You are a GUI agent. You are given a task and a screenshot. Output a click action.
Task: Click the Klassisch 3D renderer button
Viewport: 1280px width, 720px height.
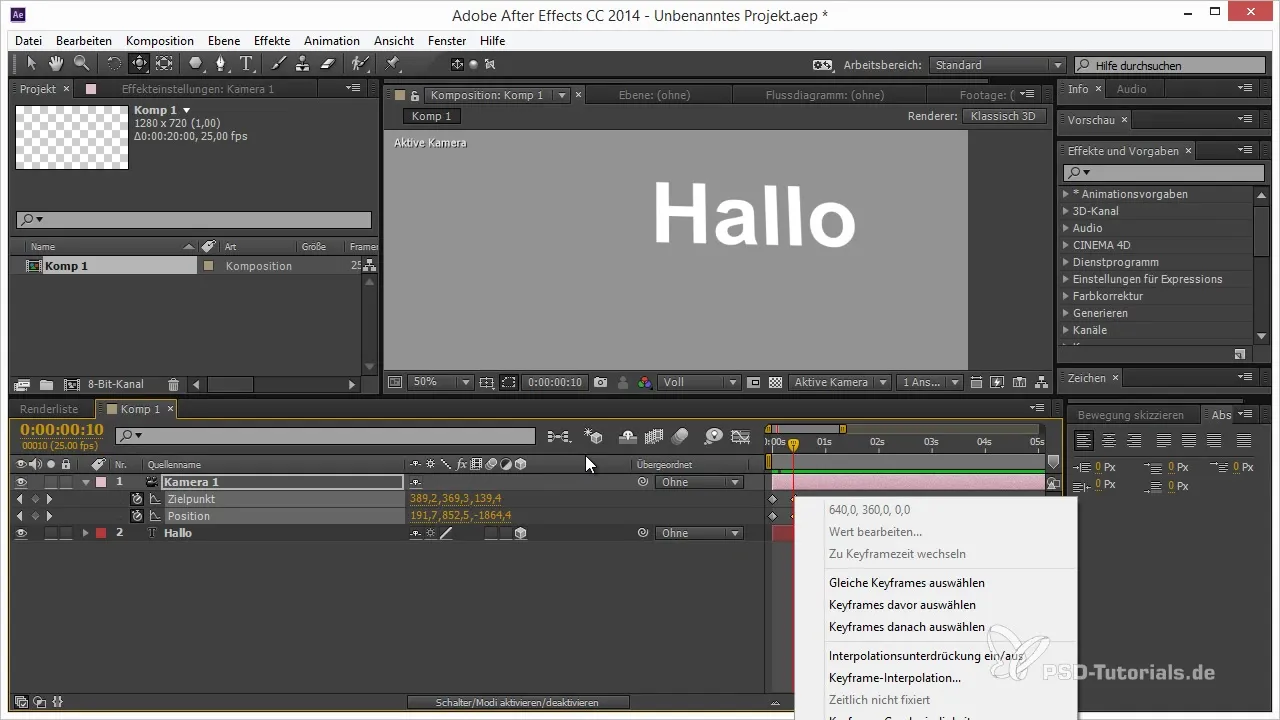click(1003, 116)
